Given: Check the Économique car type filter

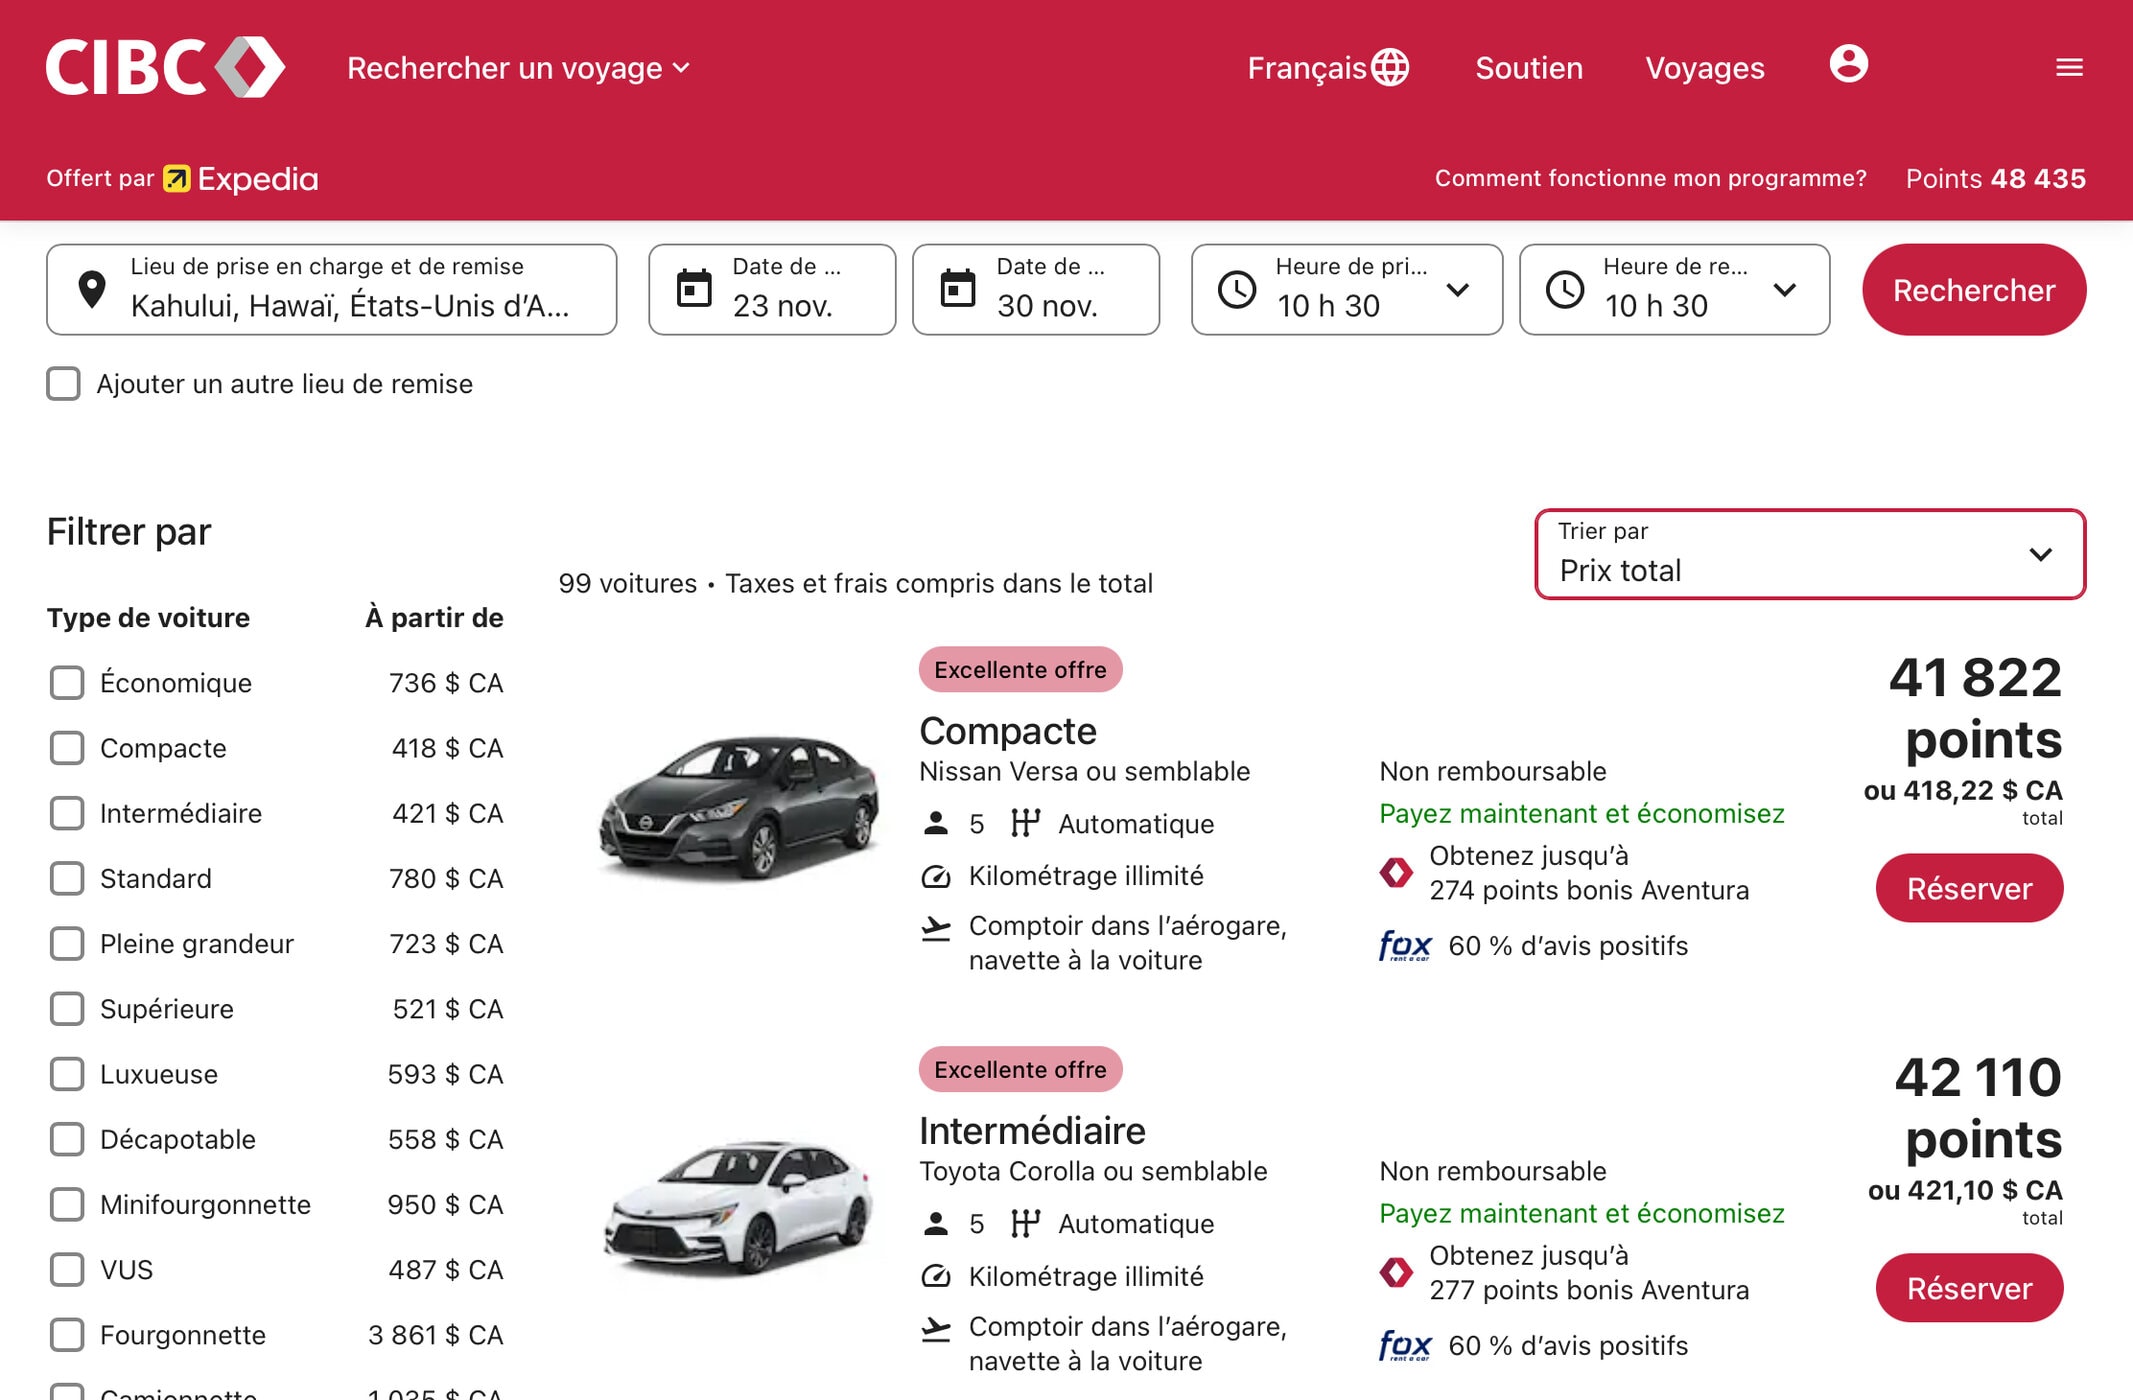Looking at the screenshot, I should click(67, 683).
